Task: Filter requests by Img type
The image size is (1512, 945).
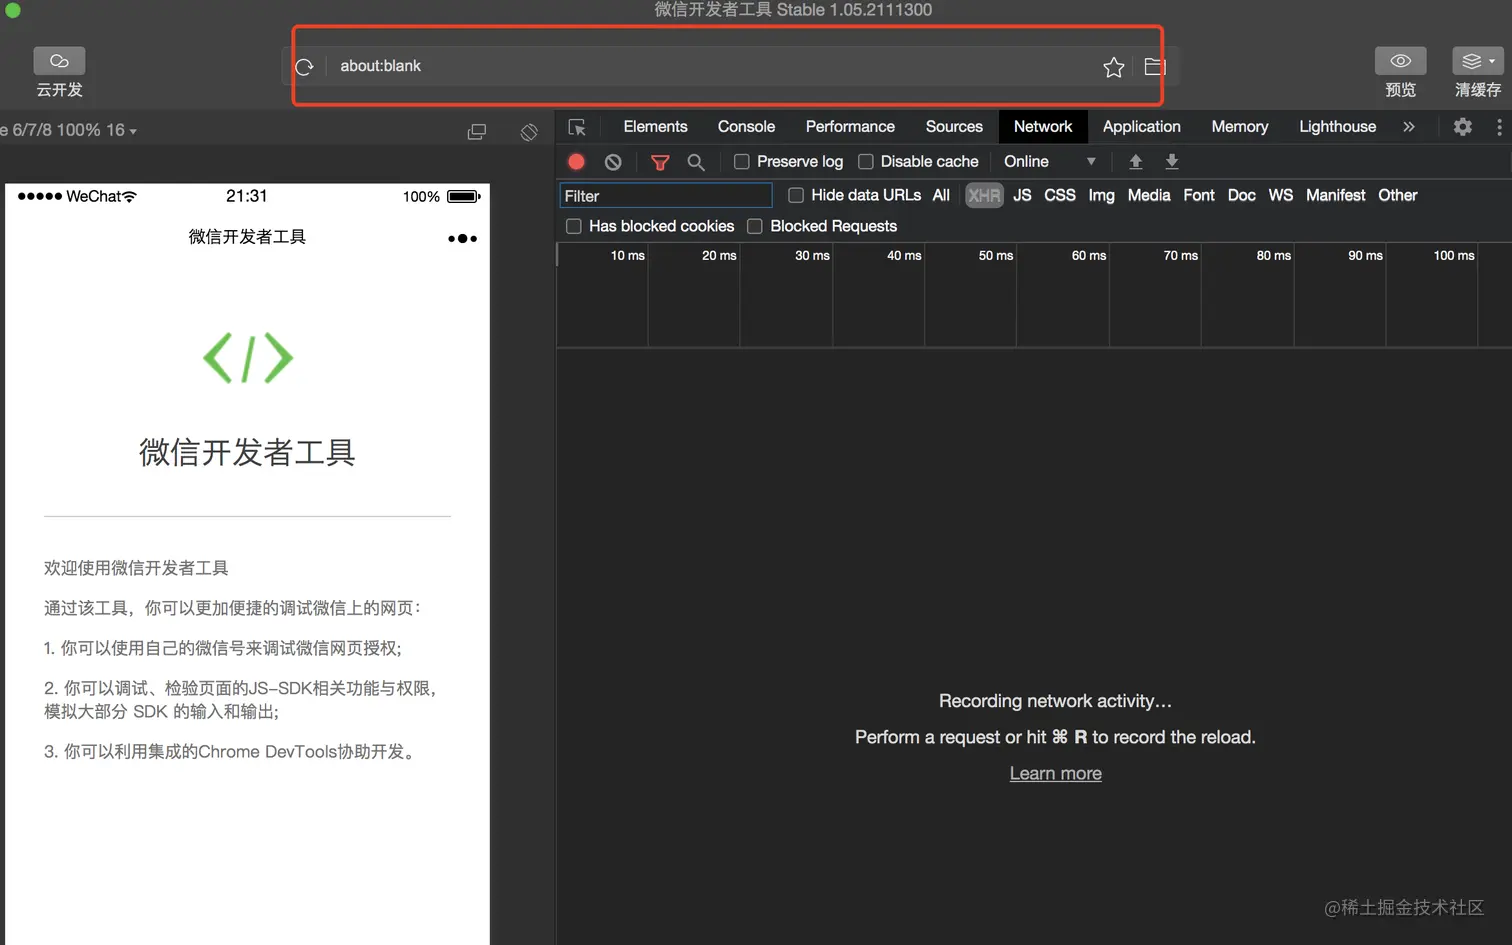Action: (1101, 195)
